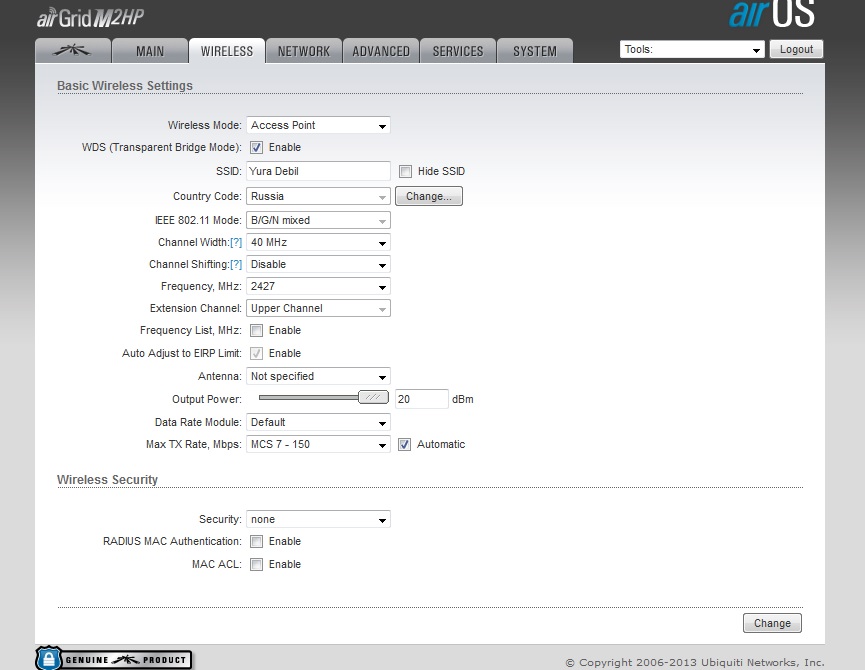Screen dimensions: 865x670
Task: Open the IEEE 802.11 Mode dropdown
Action: click(318, 220)
